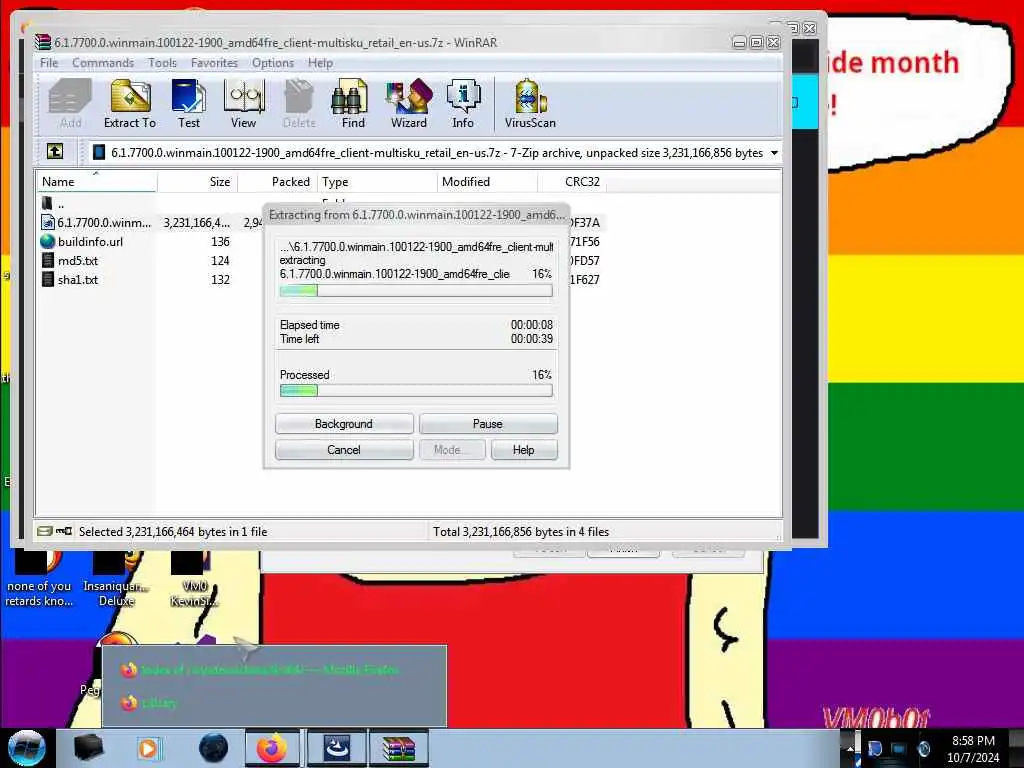Click size value 132 for sha1.txt
Viewport: 1024px width, 768px height.
pyautogui.click(x=220, y=280)
